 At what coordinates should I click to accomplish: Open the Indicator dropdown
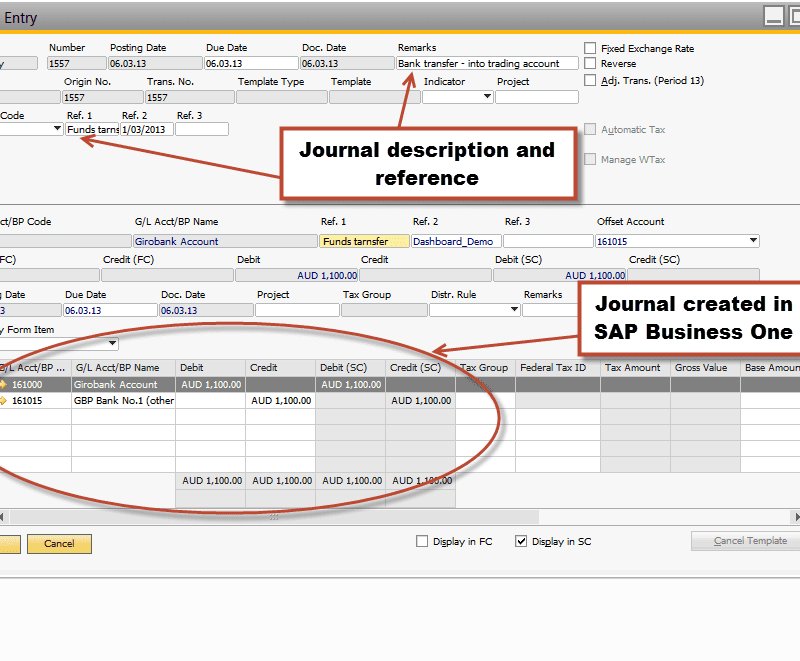(487, 97)
